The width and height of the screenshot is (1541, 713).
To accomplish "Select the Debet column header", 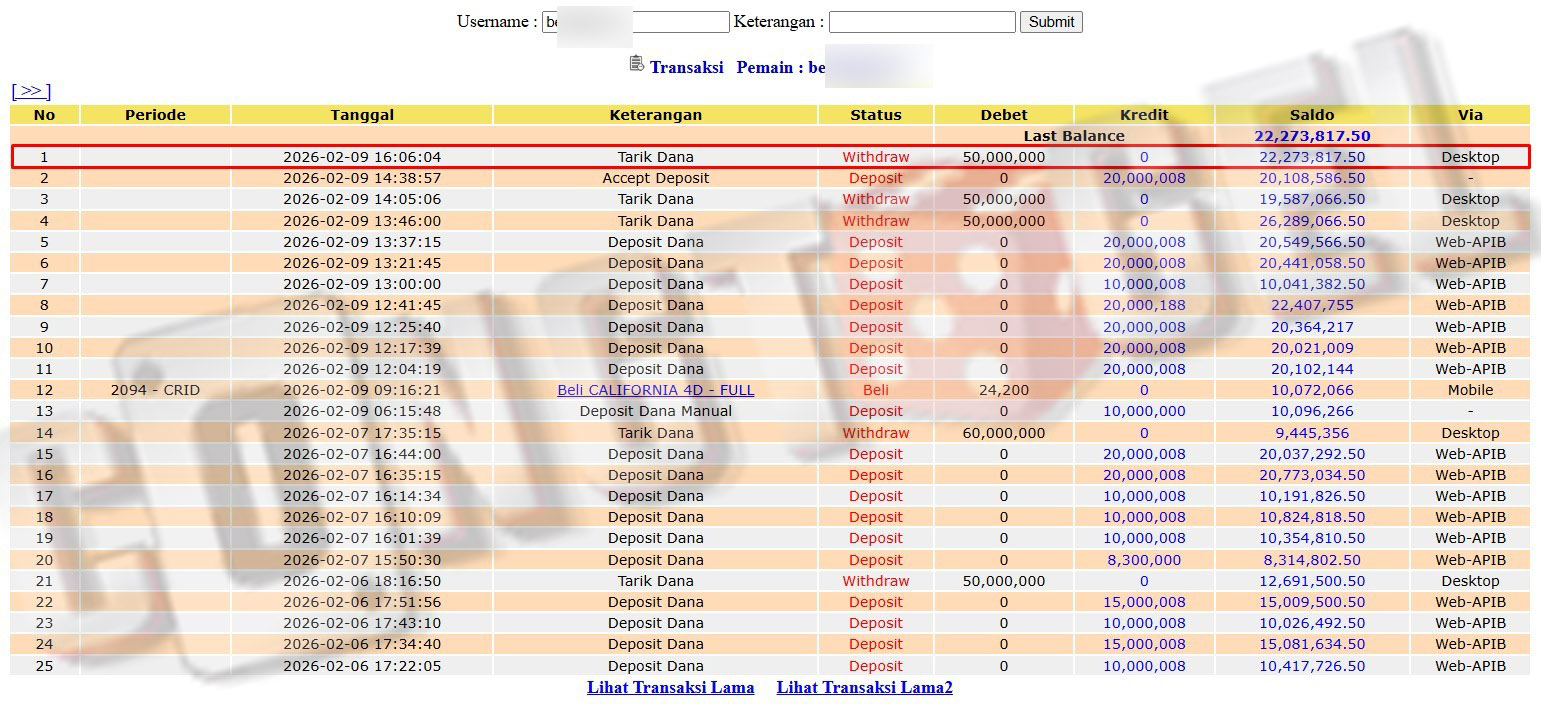I will [1003, 115].
